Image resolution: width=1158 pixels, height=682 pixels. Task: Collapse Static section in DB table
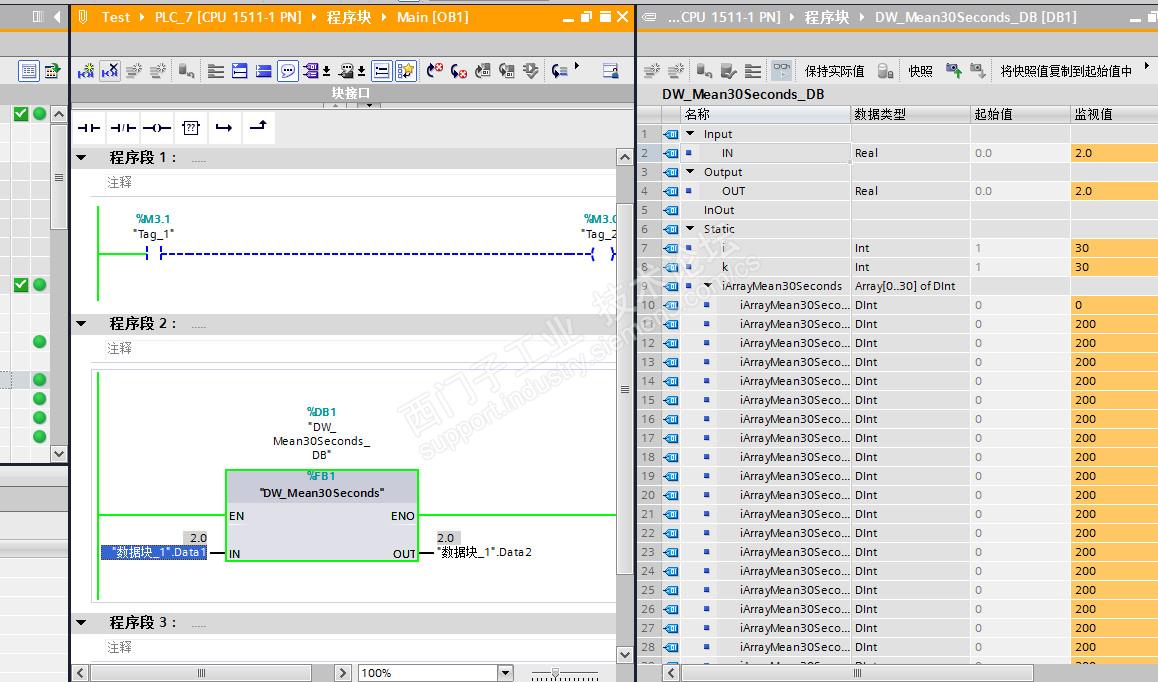pyautogui.click(x=691, y=229)
